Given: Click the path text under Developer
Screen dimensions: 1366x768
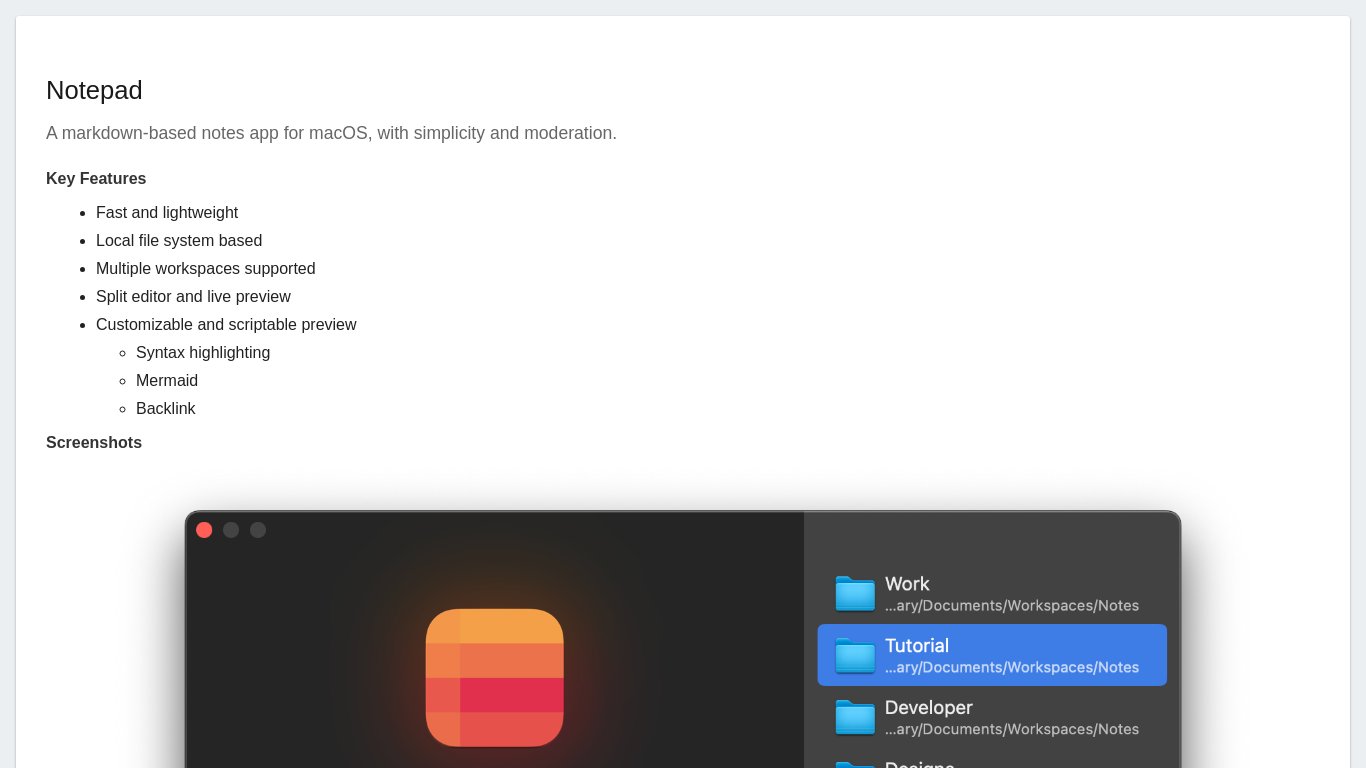Looking at the screenshot, I should [x=1012, y=730].
